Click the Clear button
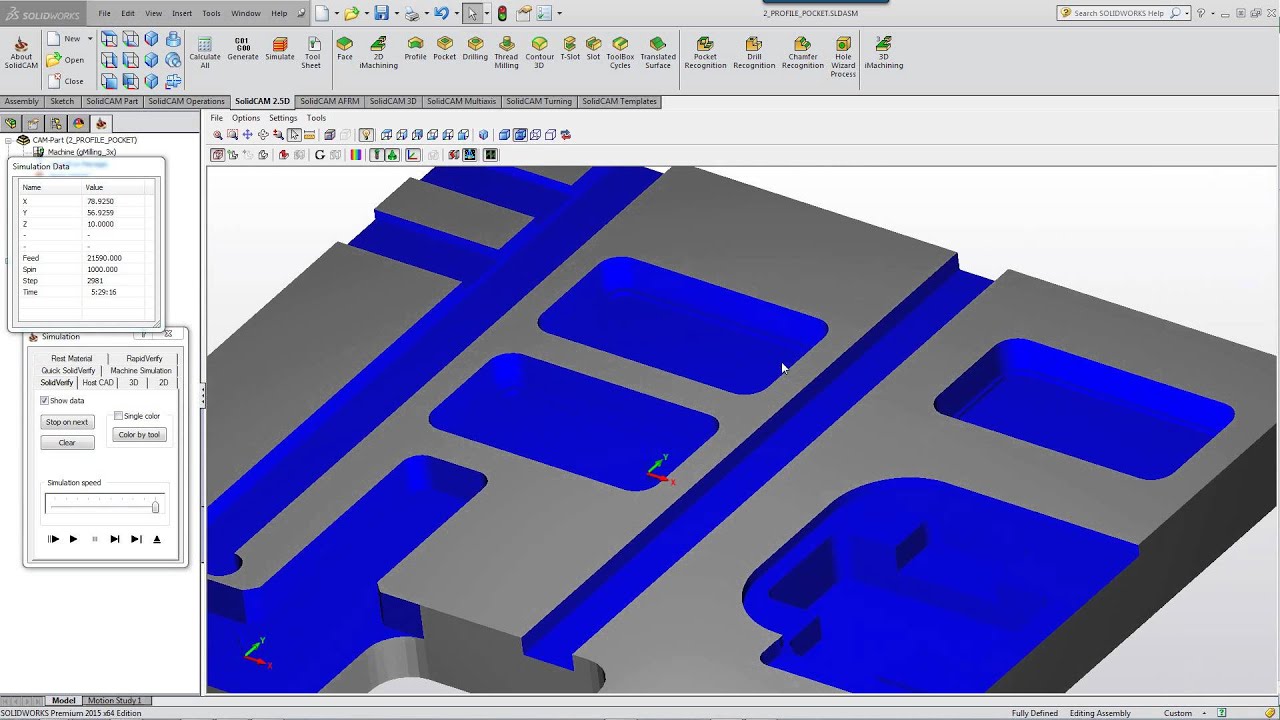This screenshot has width=1280, height=720. 67,442
